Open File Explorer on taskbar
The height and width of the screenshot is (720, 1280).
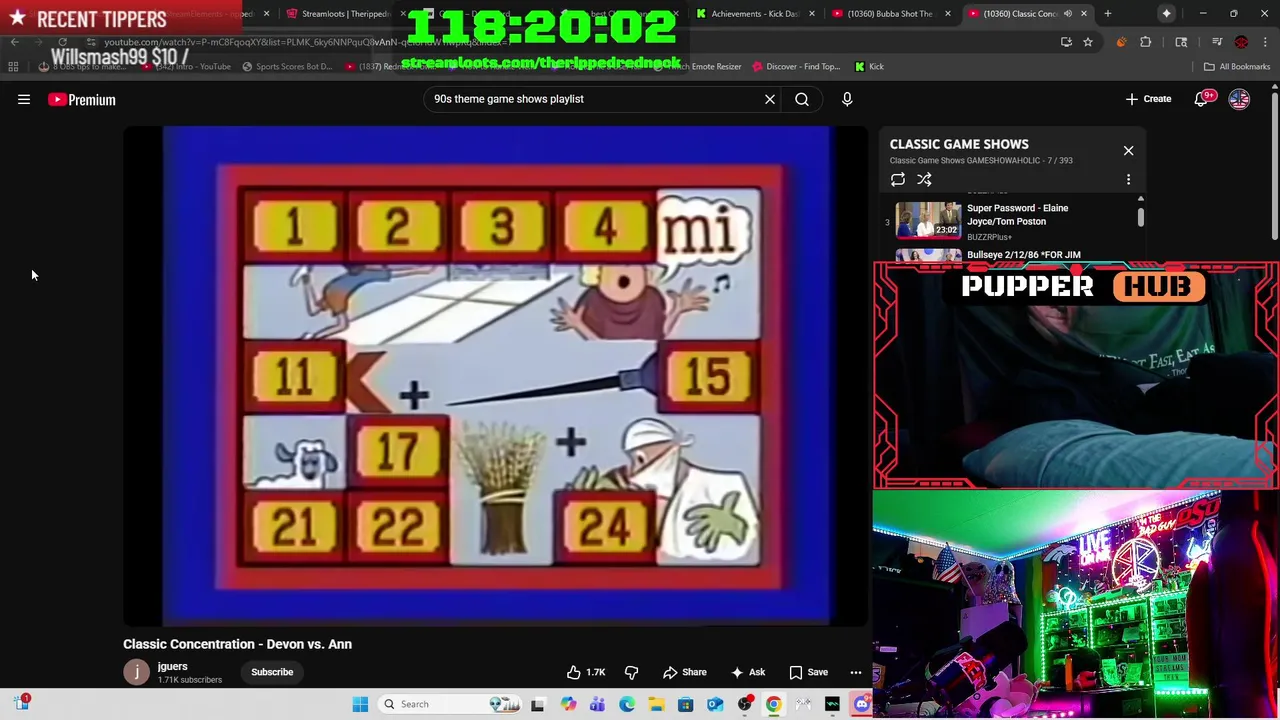pos(656,704)
